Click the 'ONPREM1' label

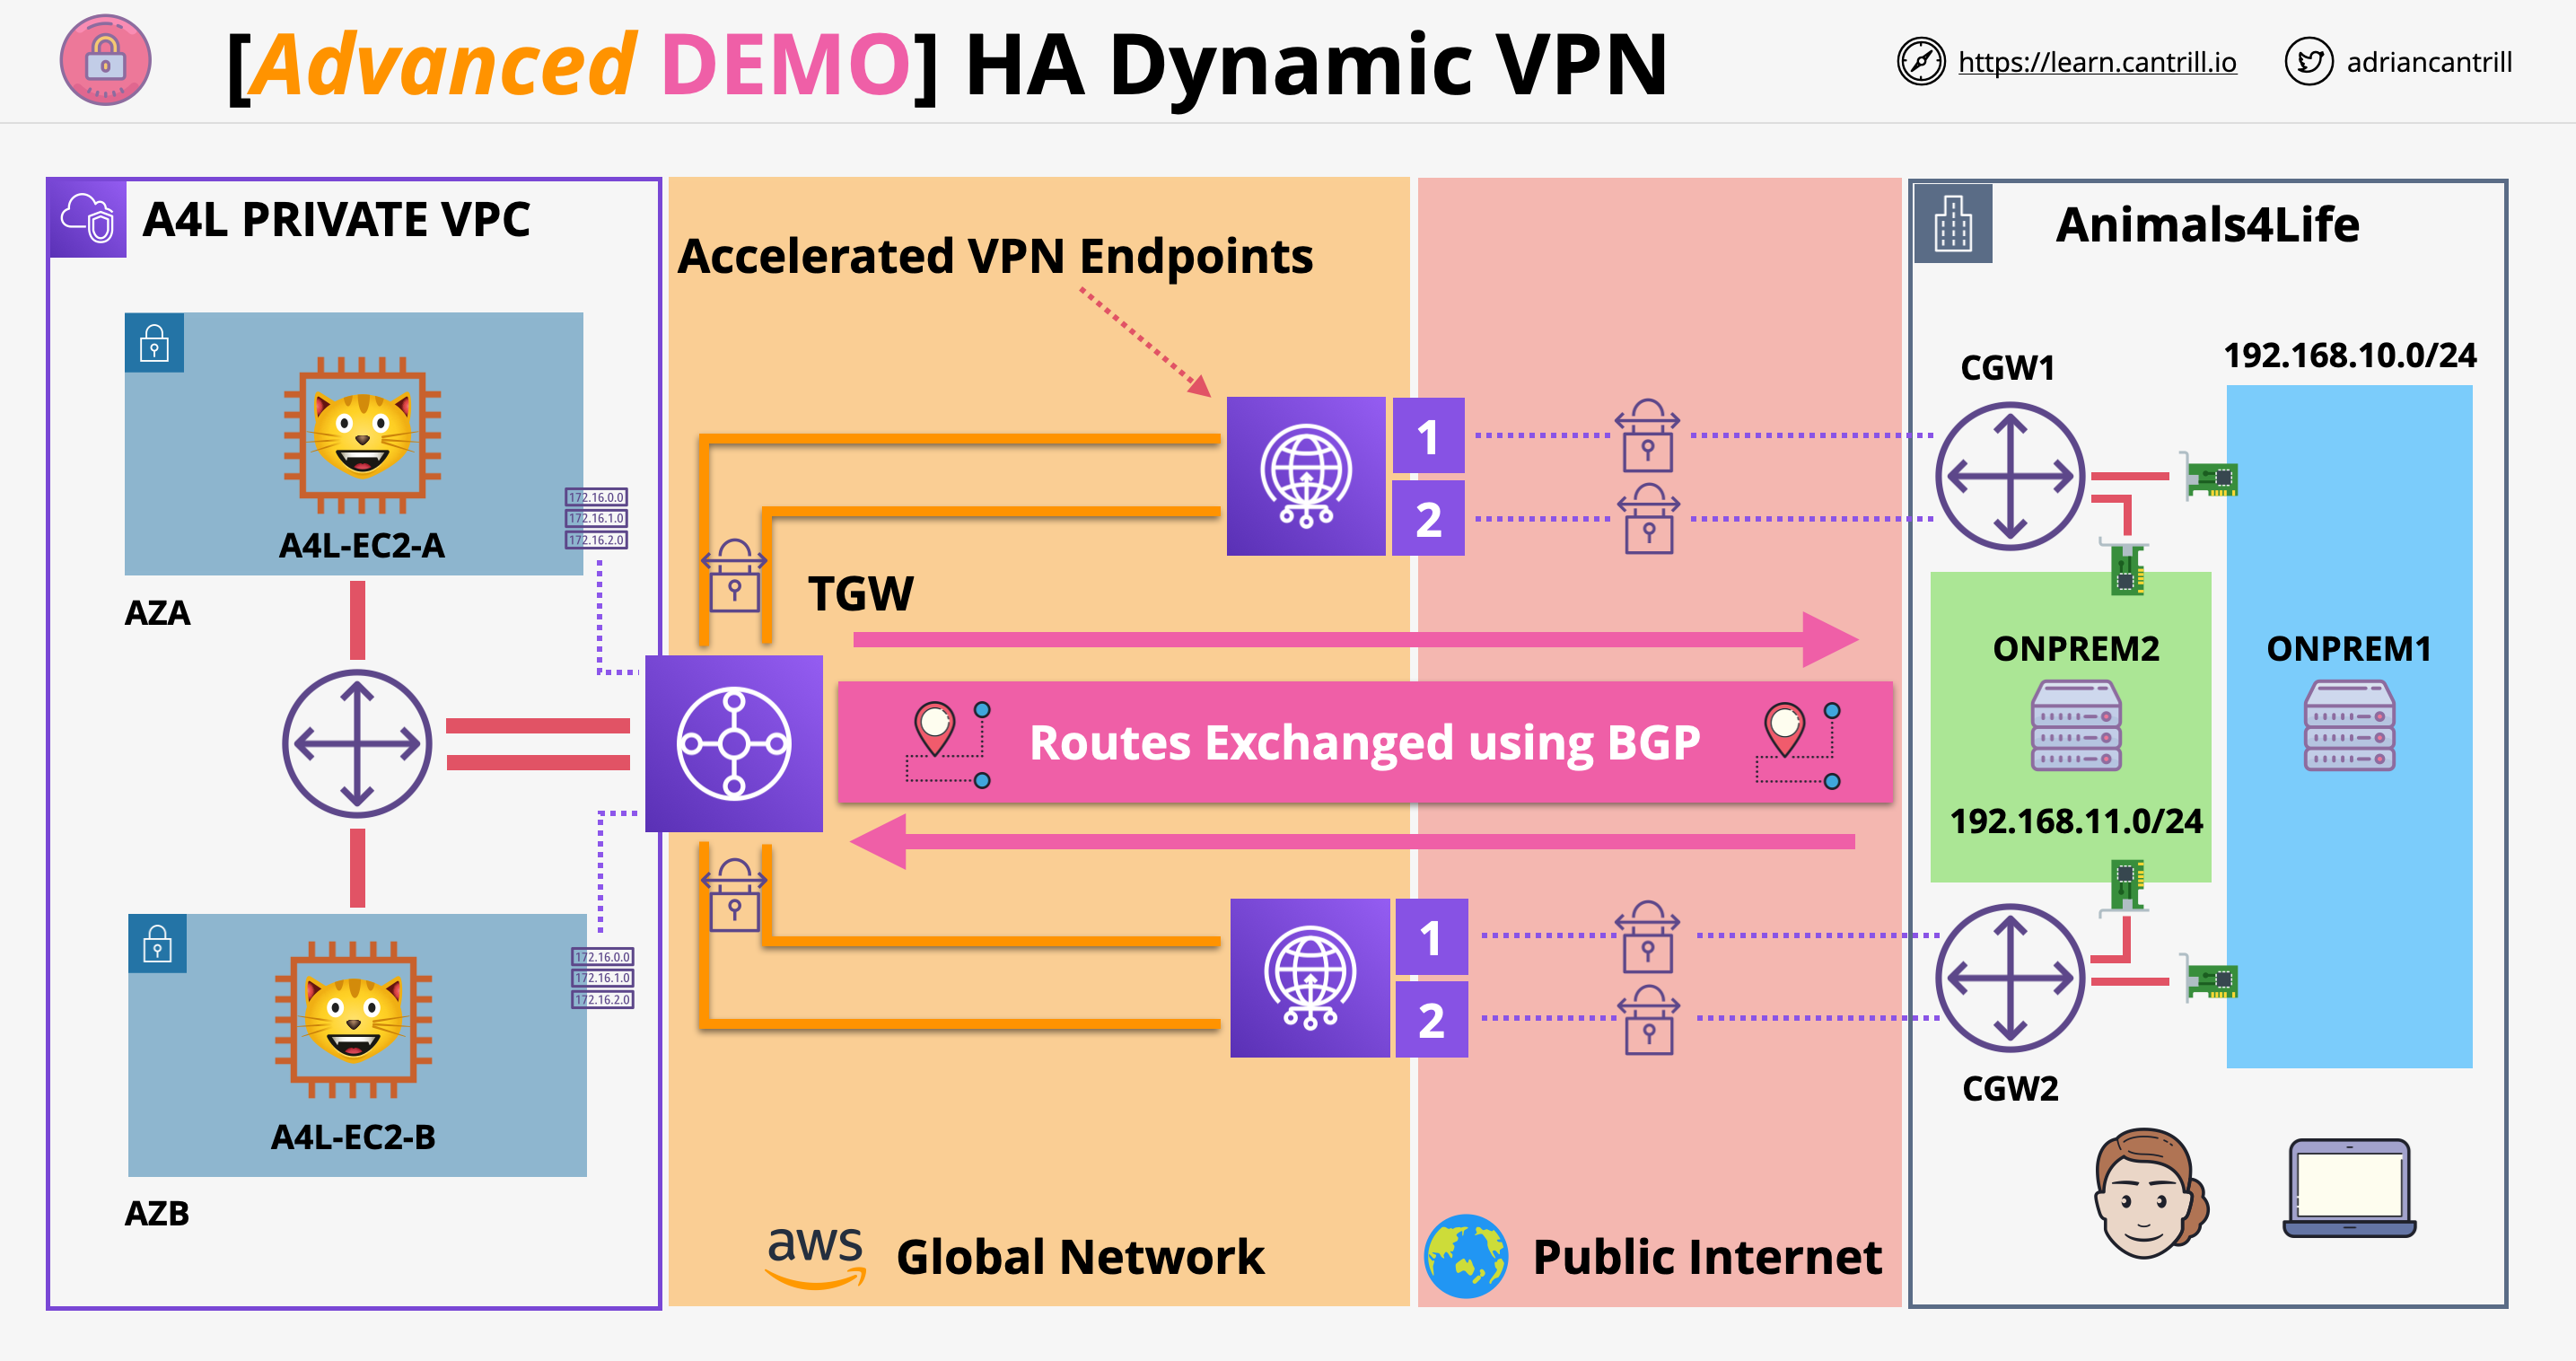pos(2349,649)
